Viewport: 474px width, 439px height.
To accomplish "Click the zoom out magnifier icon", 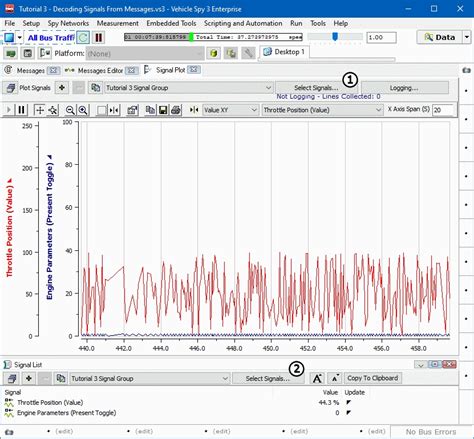I will click(70, 110).
